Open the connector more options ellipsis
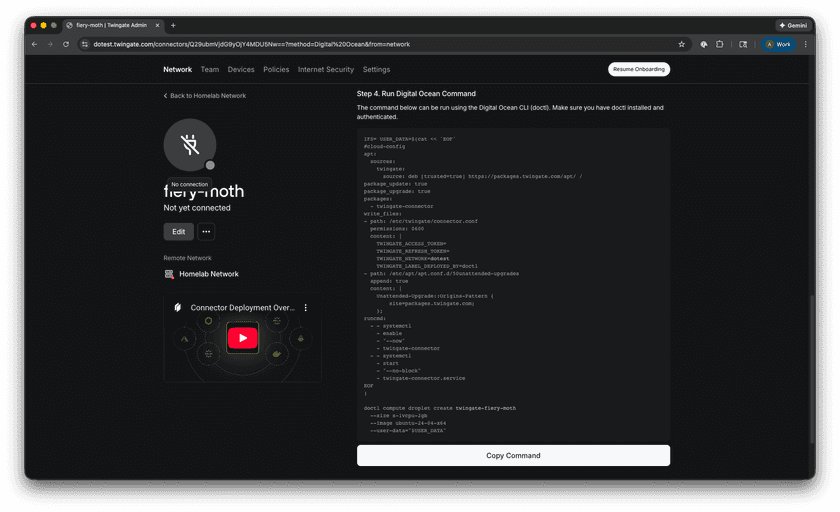Screen dimensions: 840x512 pyautogui.click(x=206, y=232)
